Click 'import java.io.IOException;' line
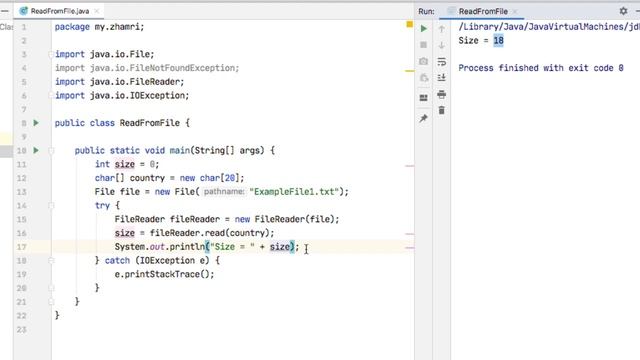Screen dimensions: 640x360 122,96
